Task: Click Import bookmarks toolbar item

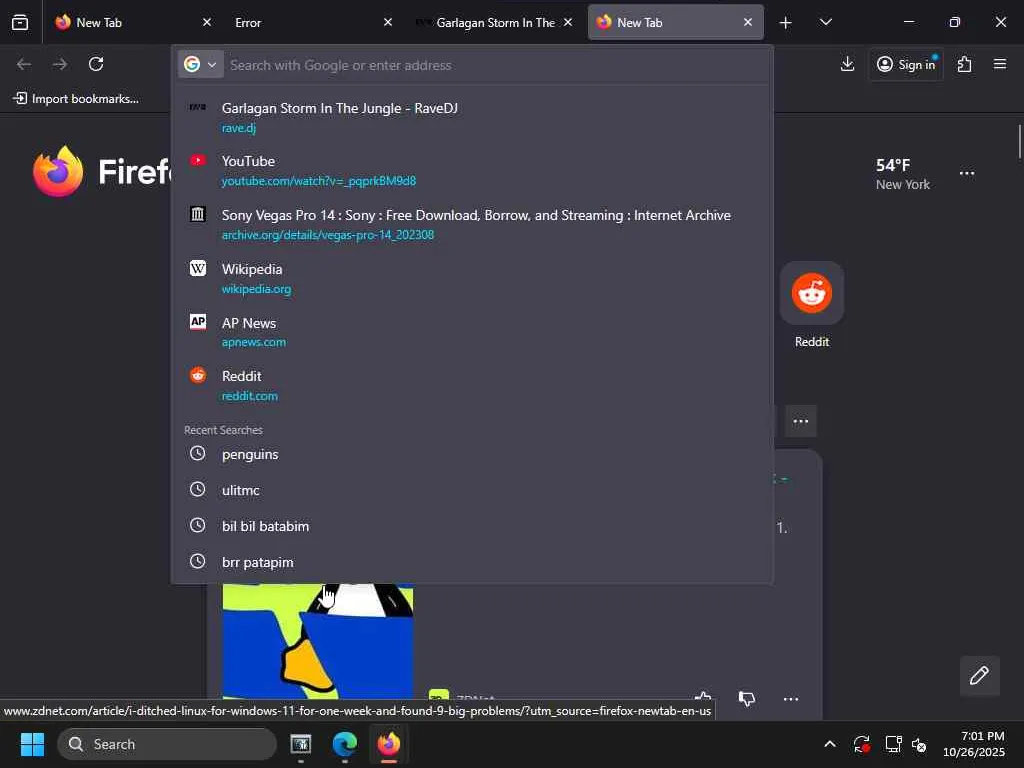Action: (77, 99)
